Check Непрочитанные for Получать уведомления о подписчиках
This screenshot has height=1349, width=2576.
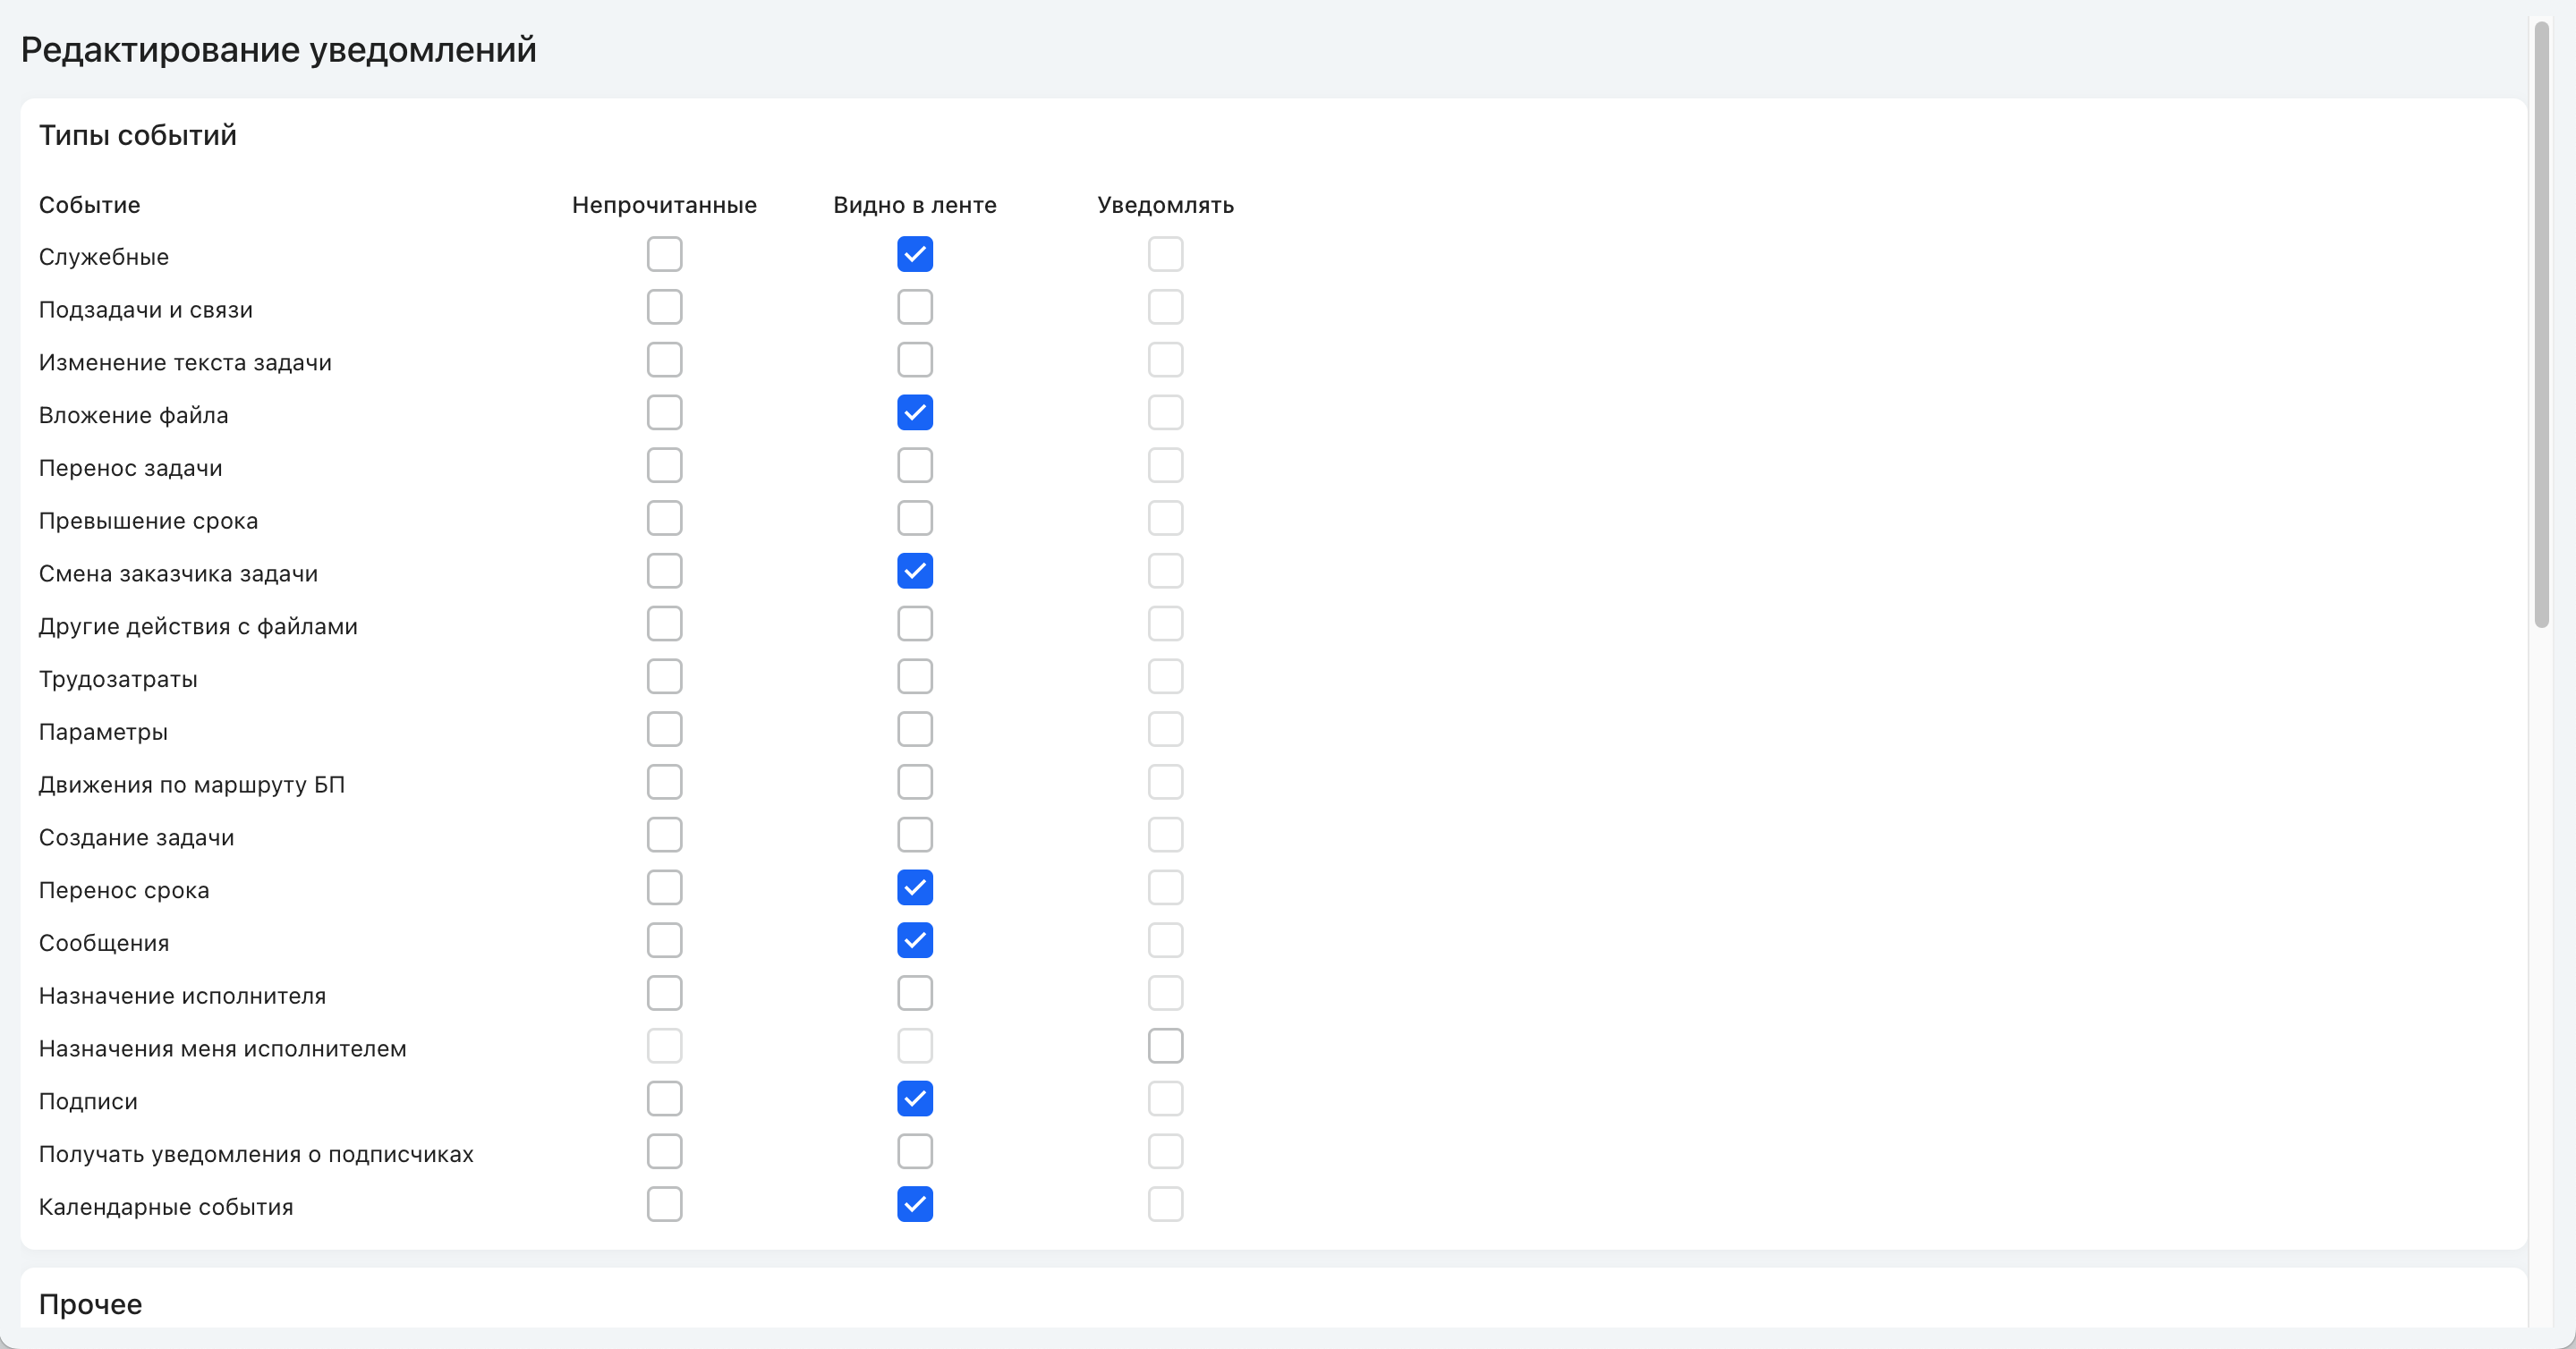[664, 1152]
